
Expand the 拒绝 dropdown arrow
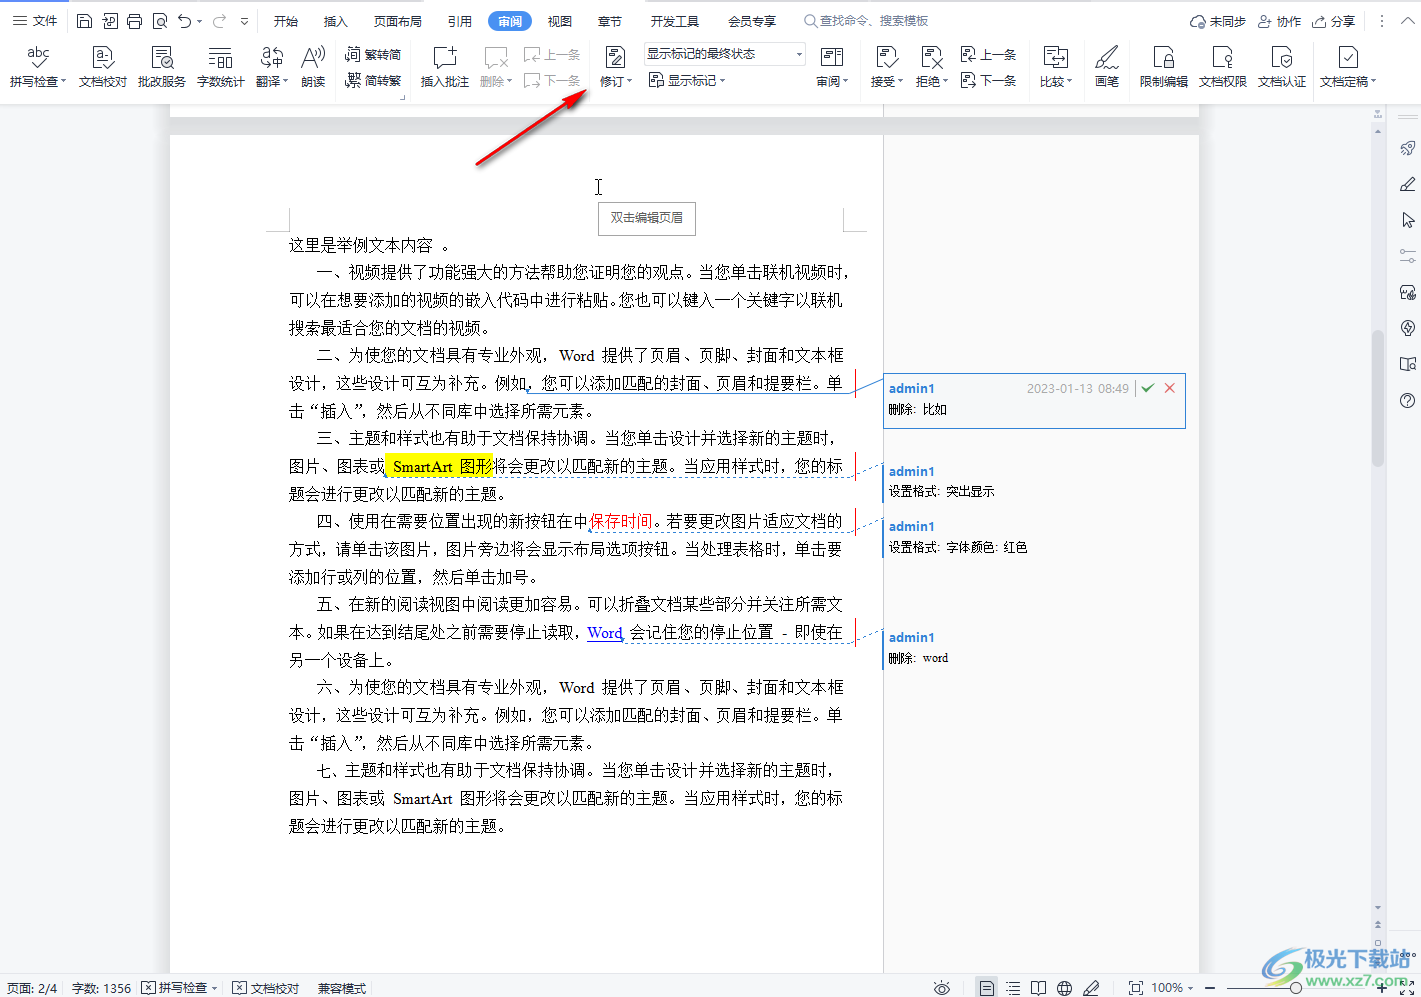click(945, 82)
